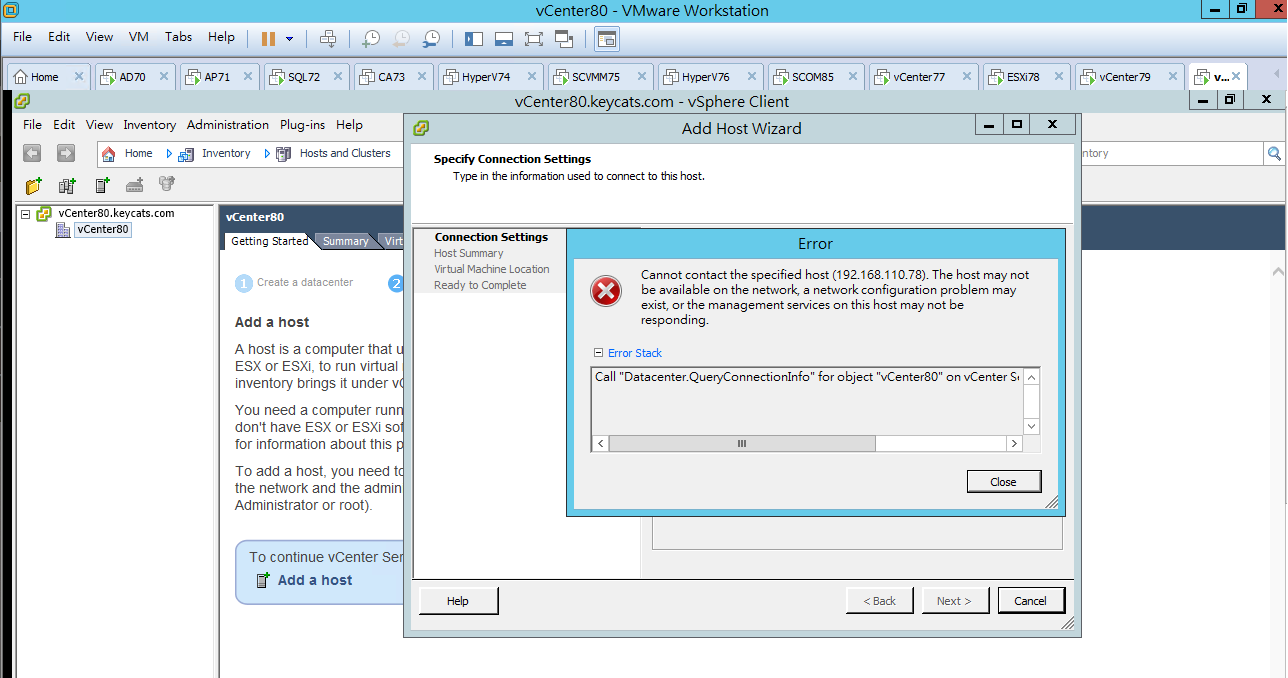The height and width of the screenshot is (678, 1288).
Task: Expand dropdown arrow before Hosts and Clusters
Action: (267, 154)
